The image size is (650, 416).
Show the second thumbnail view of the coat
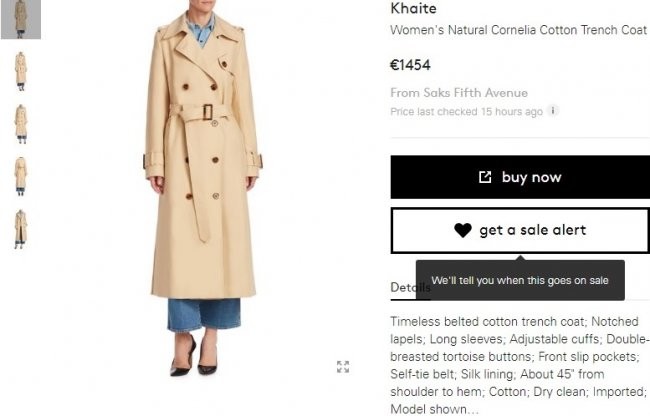coord(21,70)
